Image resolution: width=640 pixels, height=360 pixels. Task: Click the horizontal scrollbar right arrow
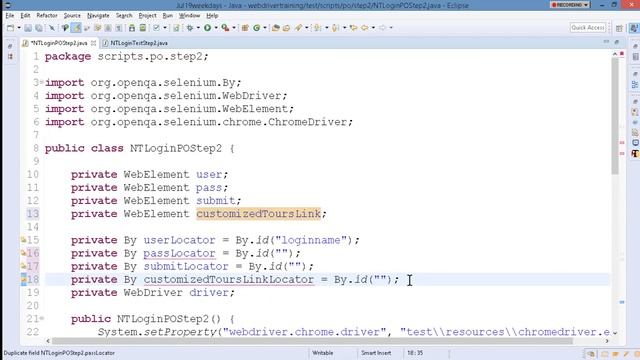[x=607, y=341]
